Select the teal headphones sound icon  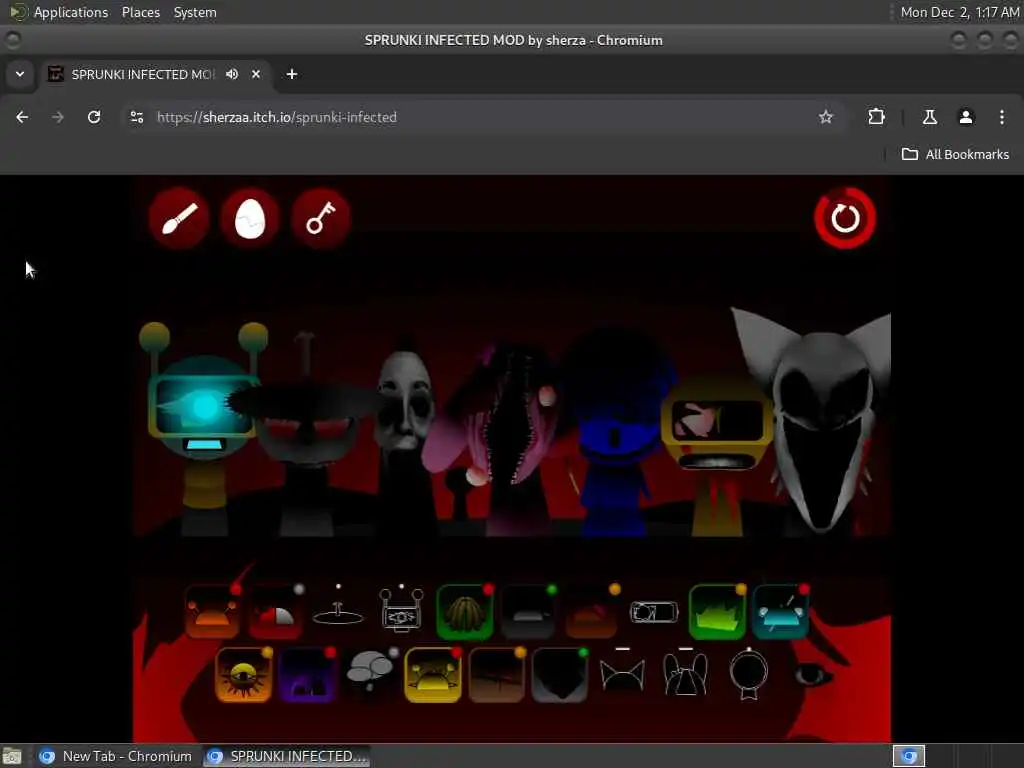coord(780,612)
